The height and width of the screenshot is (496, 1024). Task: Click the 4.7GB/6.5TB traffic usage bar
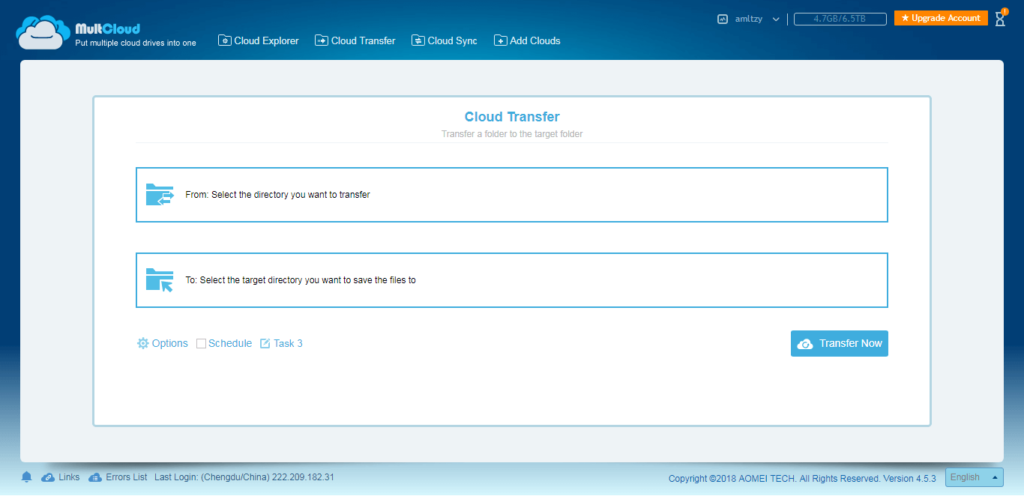coord(840,19)
